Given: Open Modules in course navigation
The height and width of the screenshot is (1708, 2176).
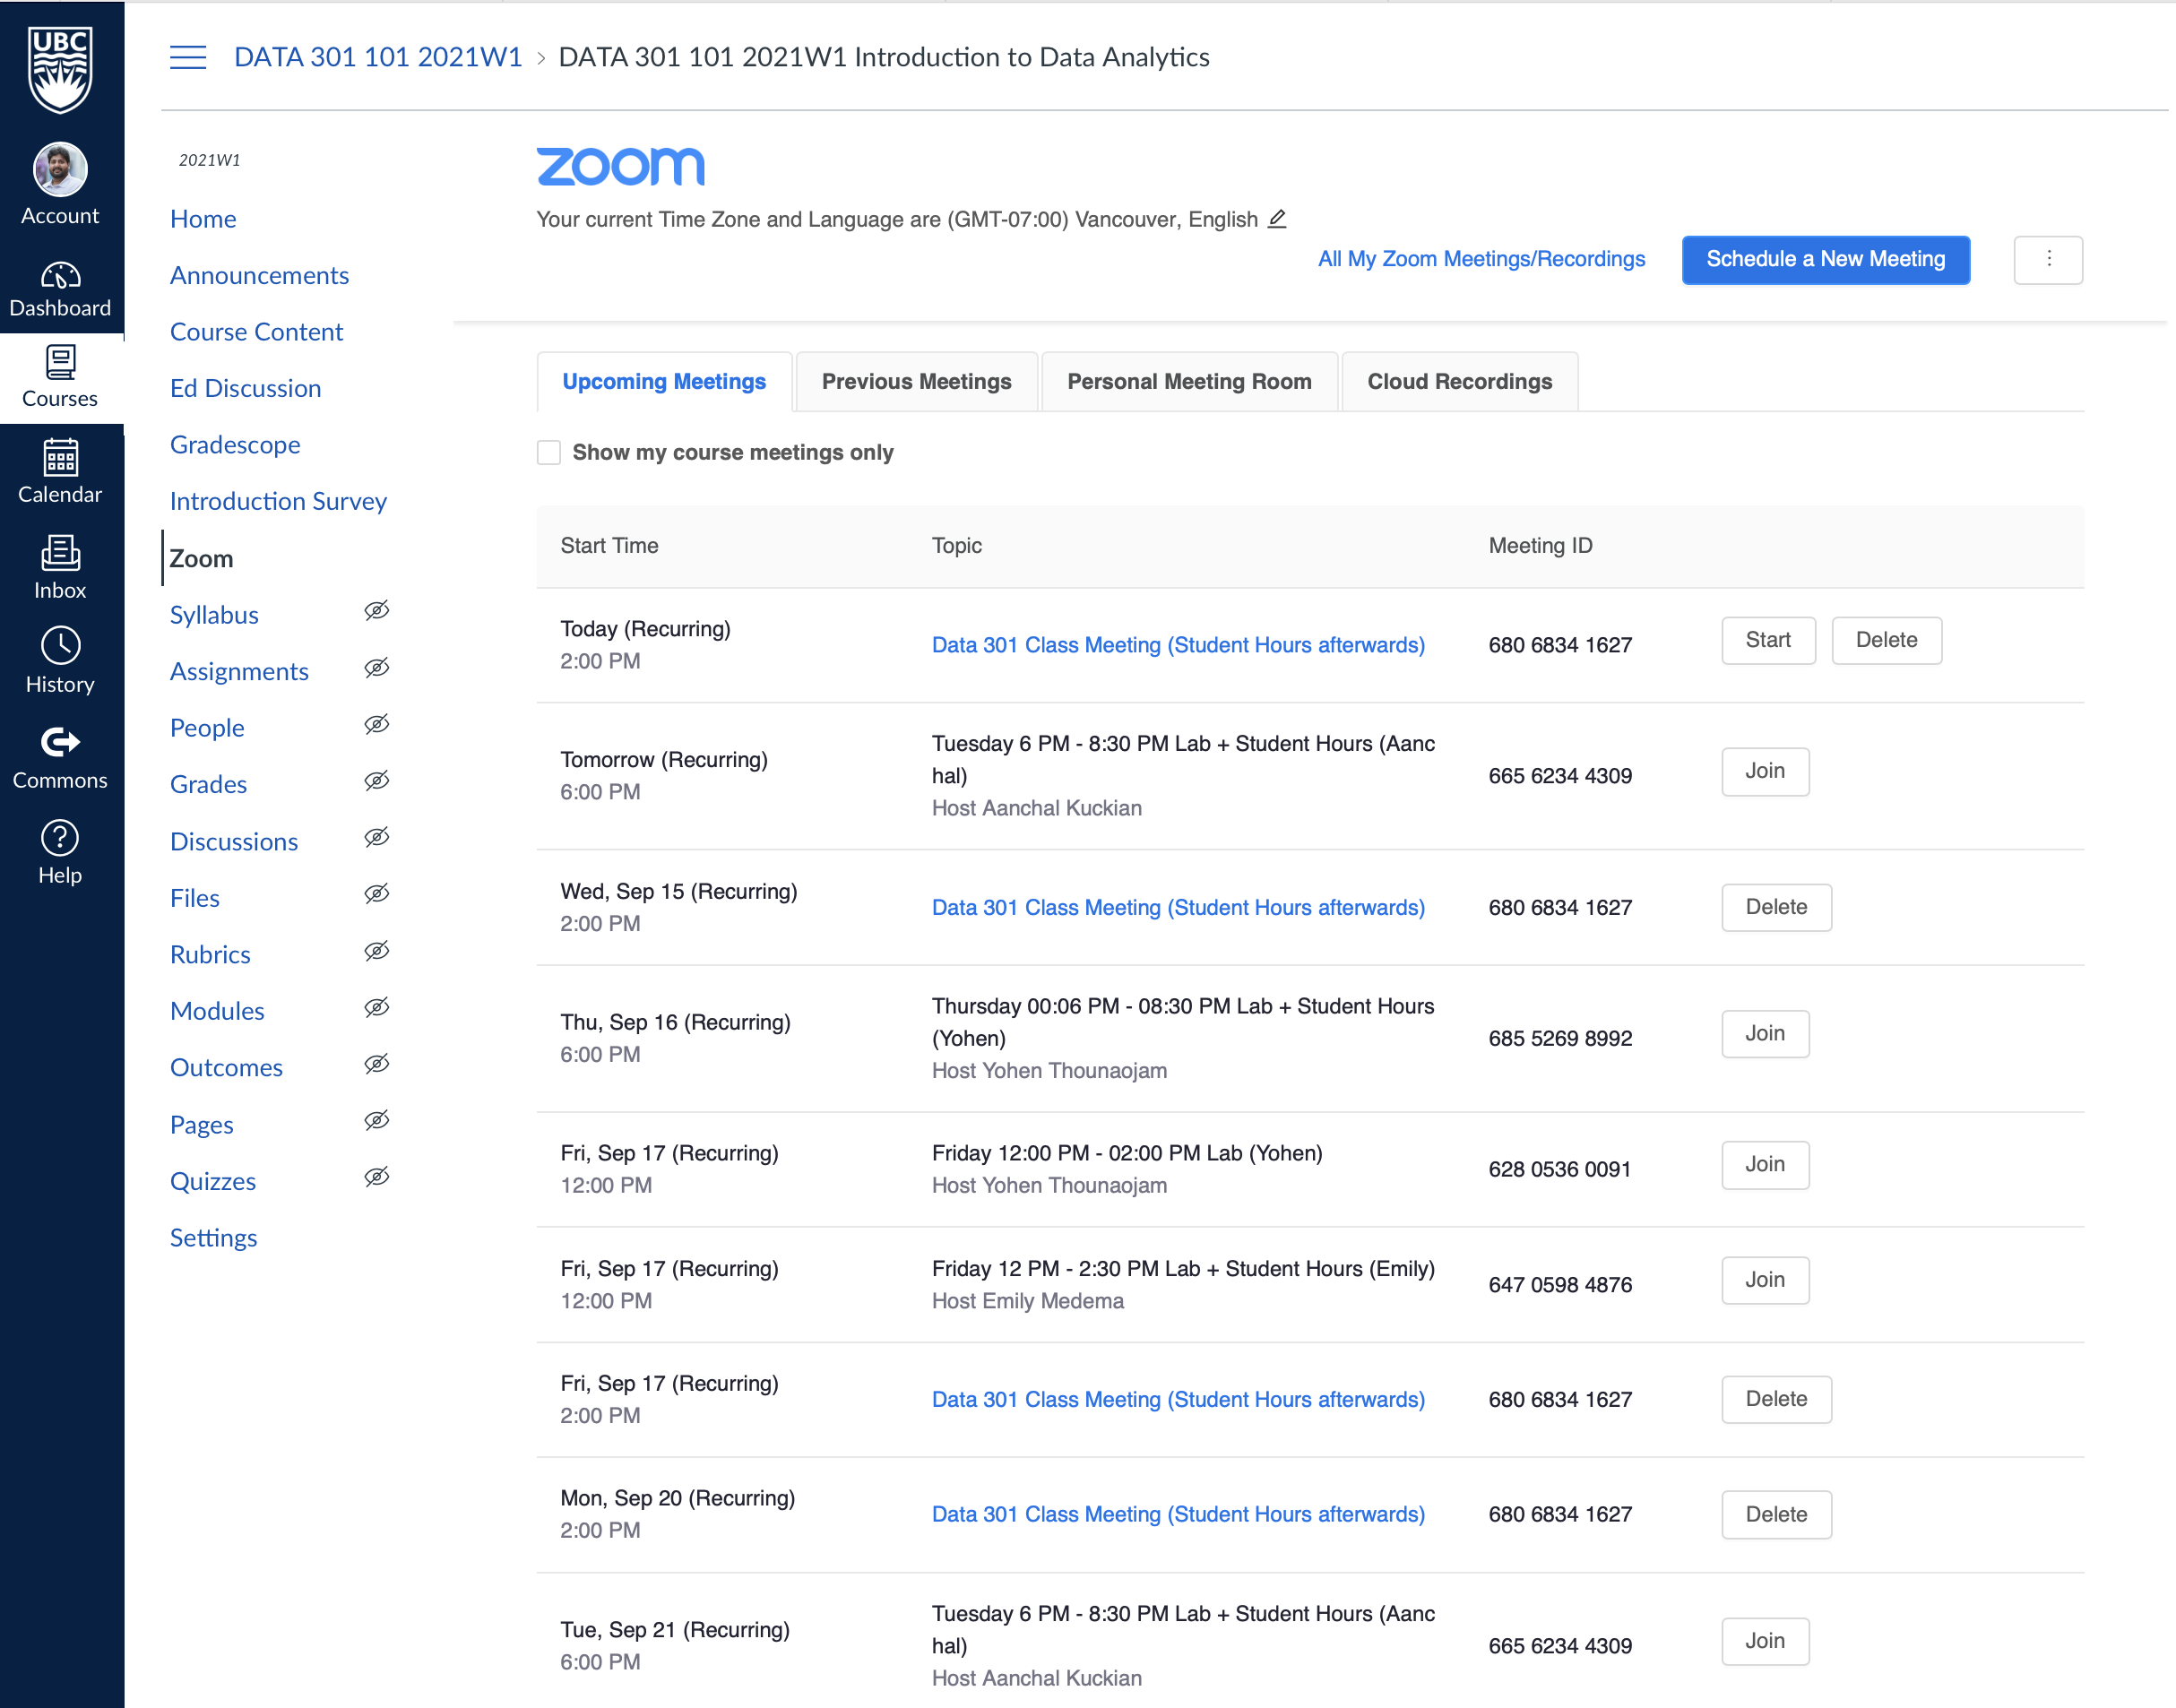Looking at the screenshot, I should click(x=217, y=1011).
